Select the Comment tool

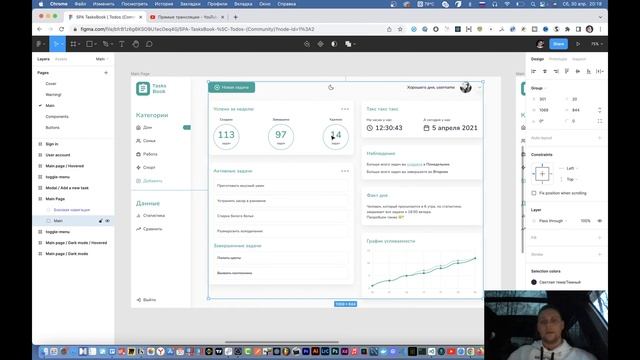tap(149, 44)
